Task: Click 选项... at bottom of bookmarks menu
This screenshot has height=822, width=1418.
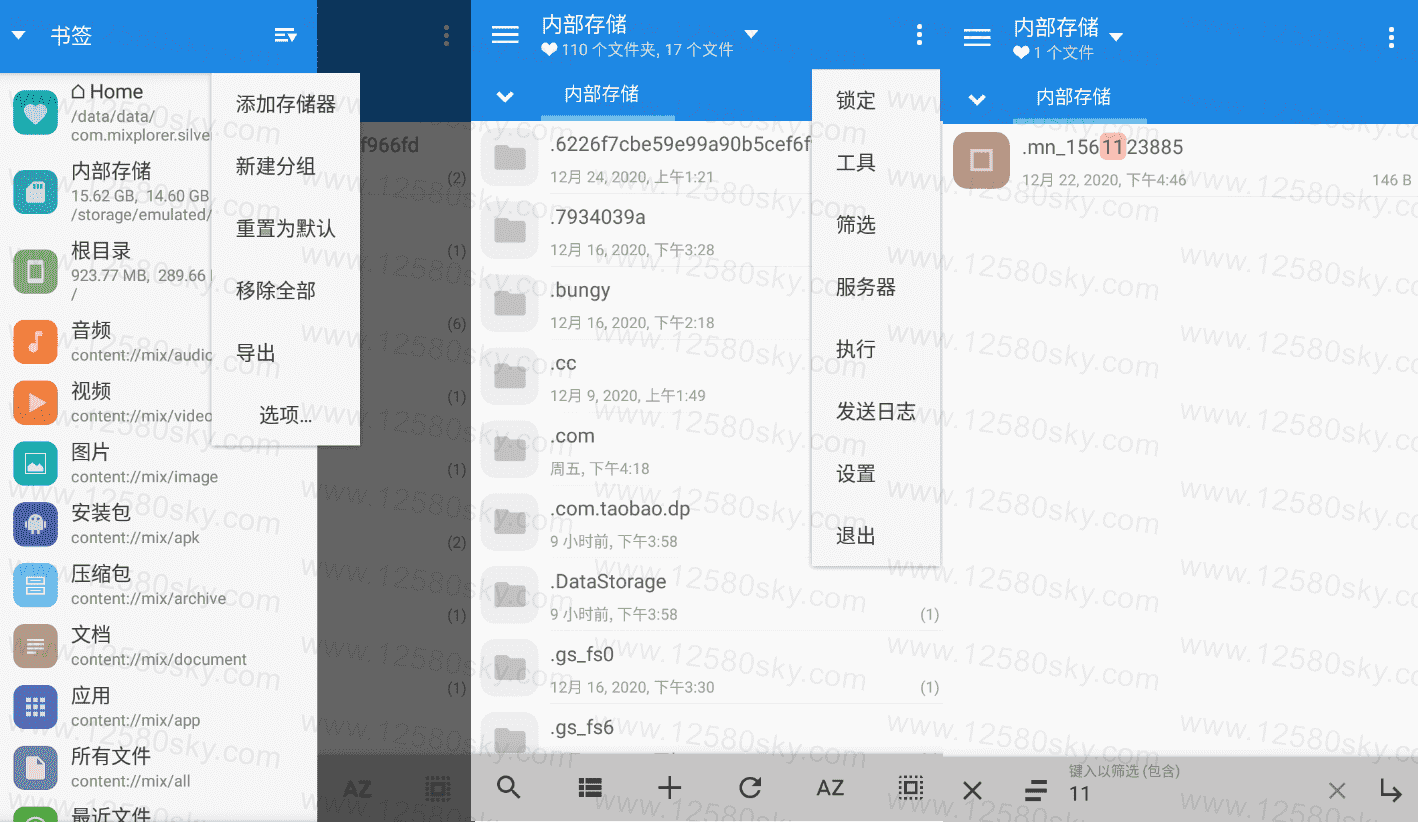Action: pyautogui.click(x=286, y=415)
